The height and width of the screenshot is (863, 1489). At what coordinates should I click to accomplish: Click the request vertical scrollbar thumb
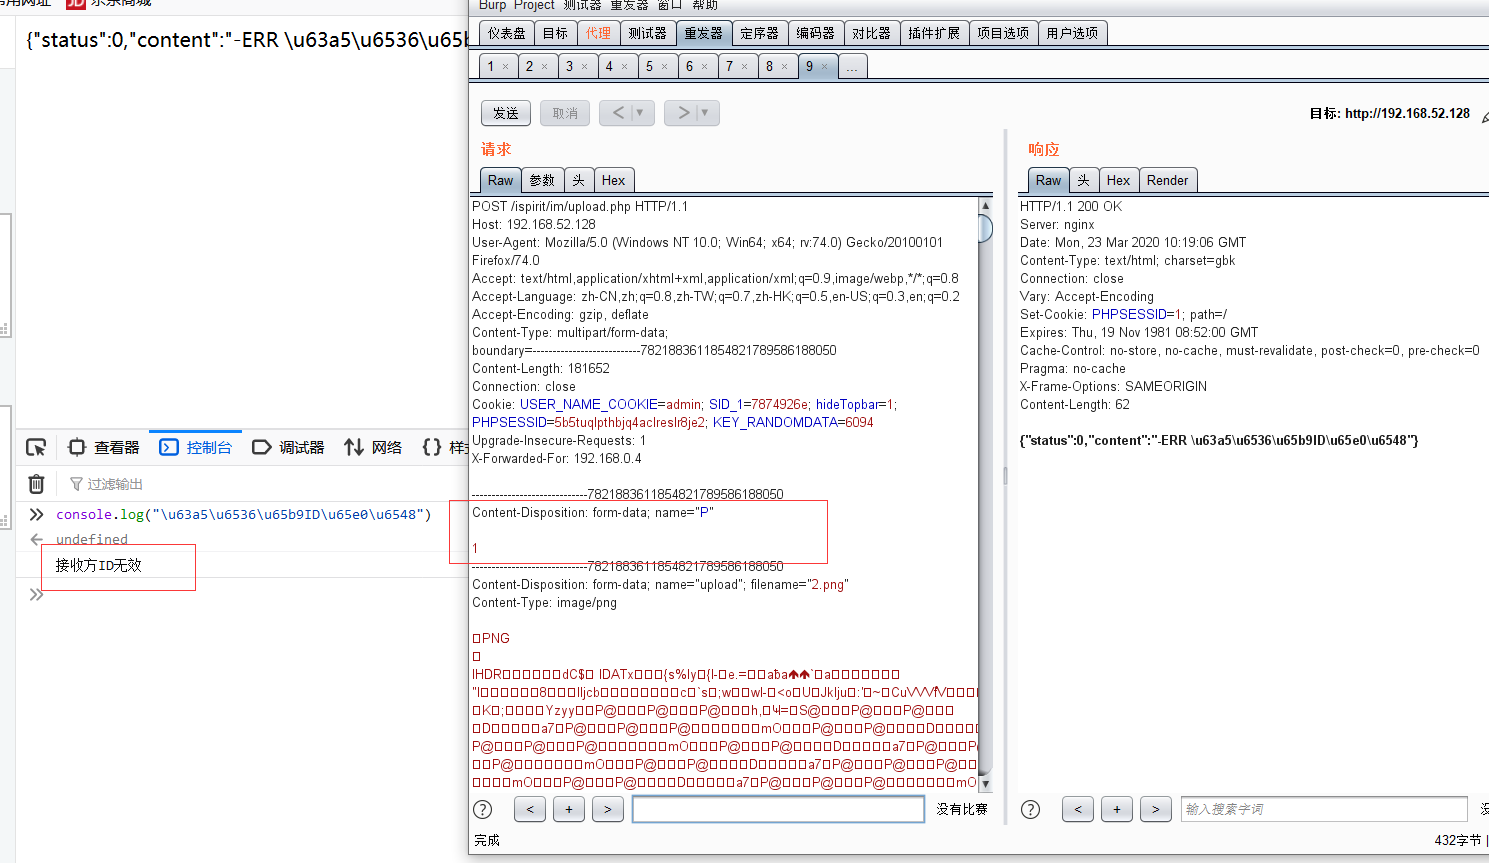click(x=985, y=229)
